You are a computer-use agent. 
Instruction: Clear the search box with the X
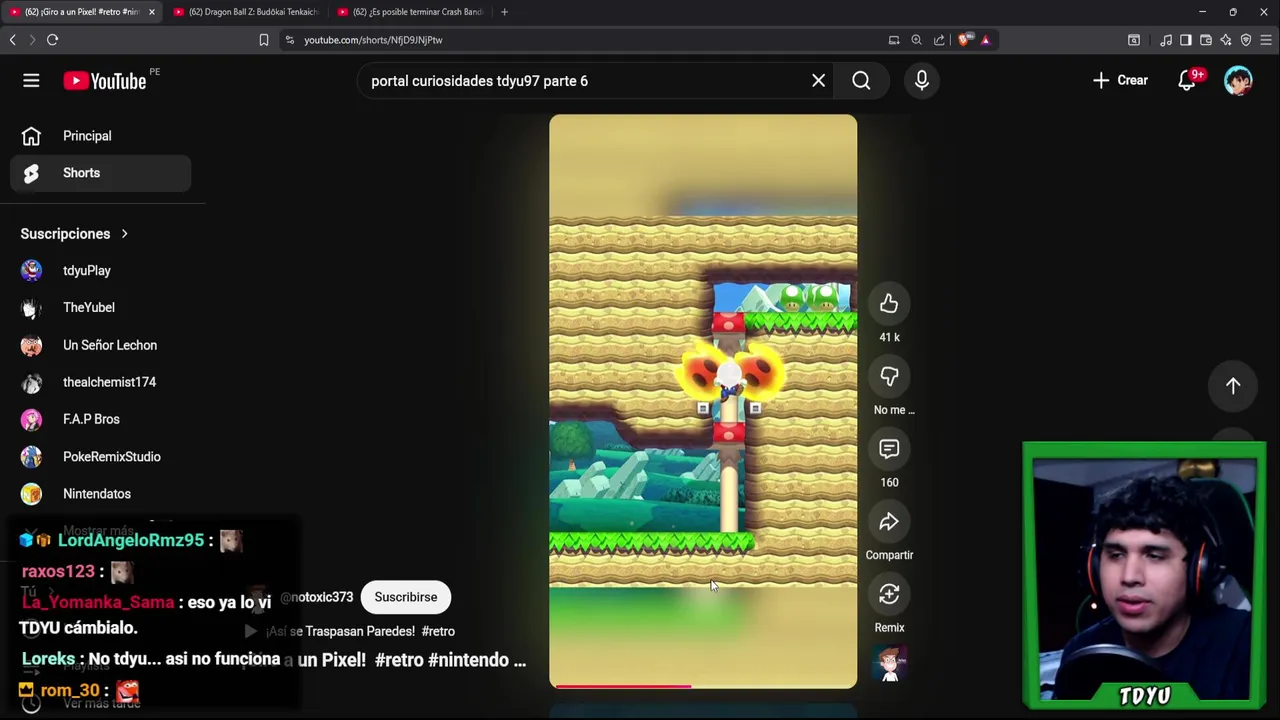point(818,81)
